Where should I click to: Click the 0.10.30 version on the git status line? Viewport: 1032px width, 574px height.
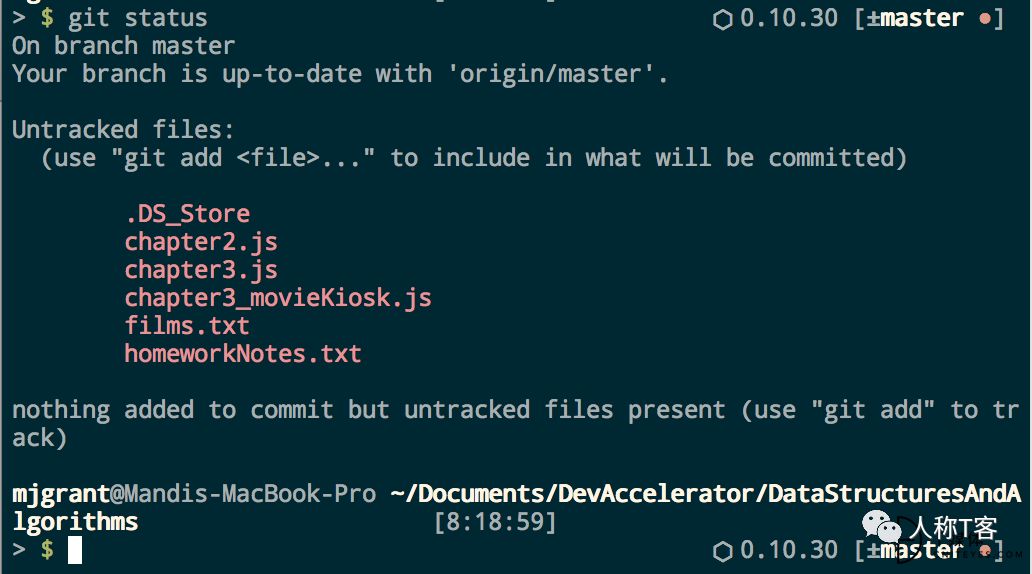tap(789, 18)
